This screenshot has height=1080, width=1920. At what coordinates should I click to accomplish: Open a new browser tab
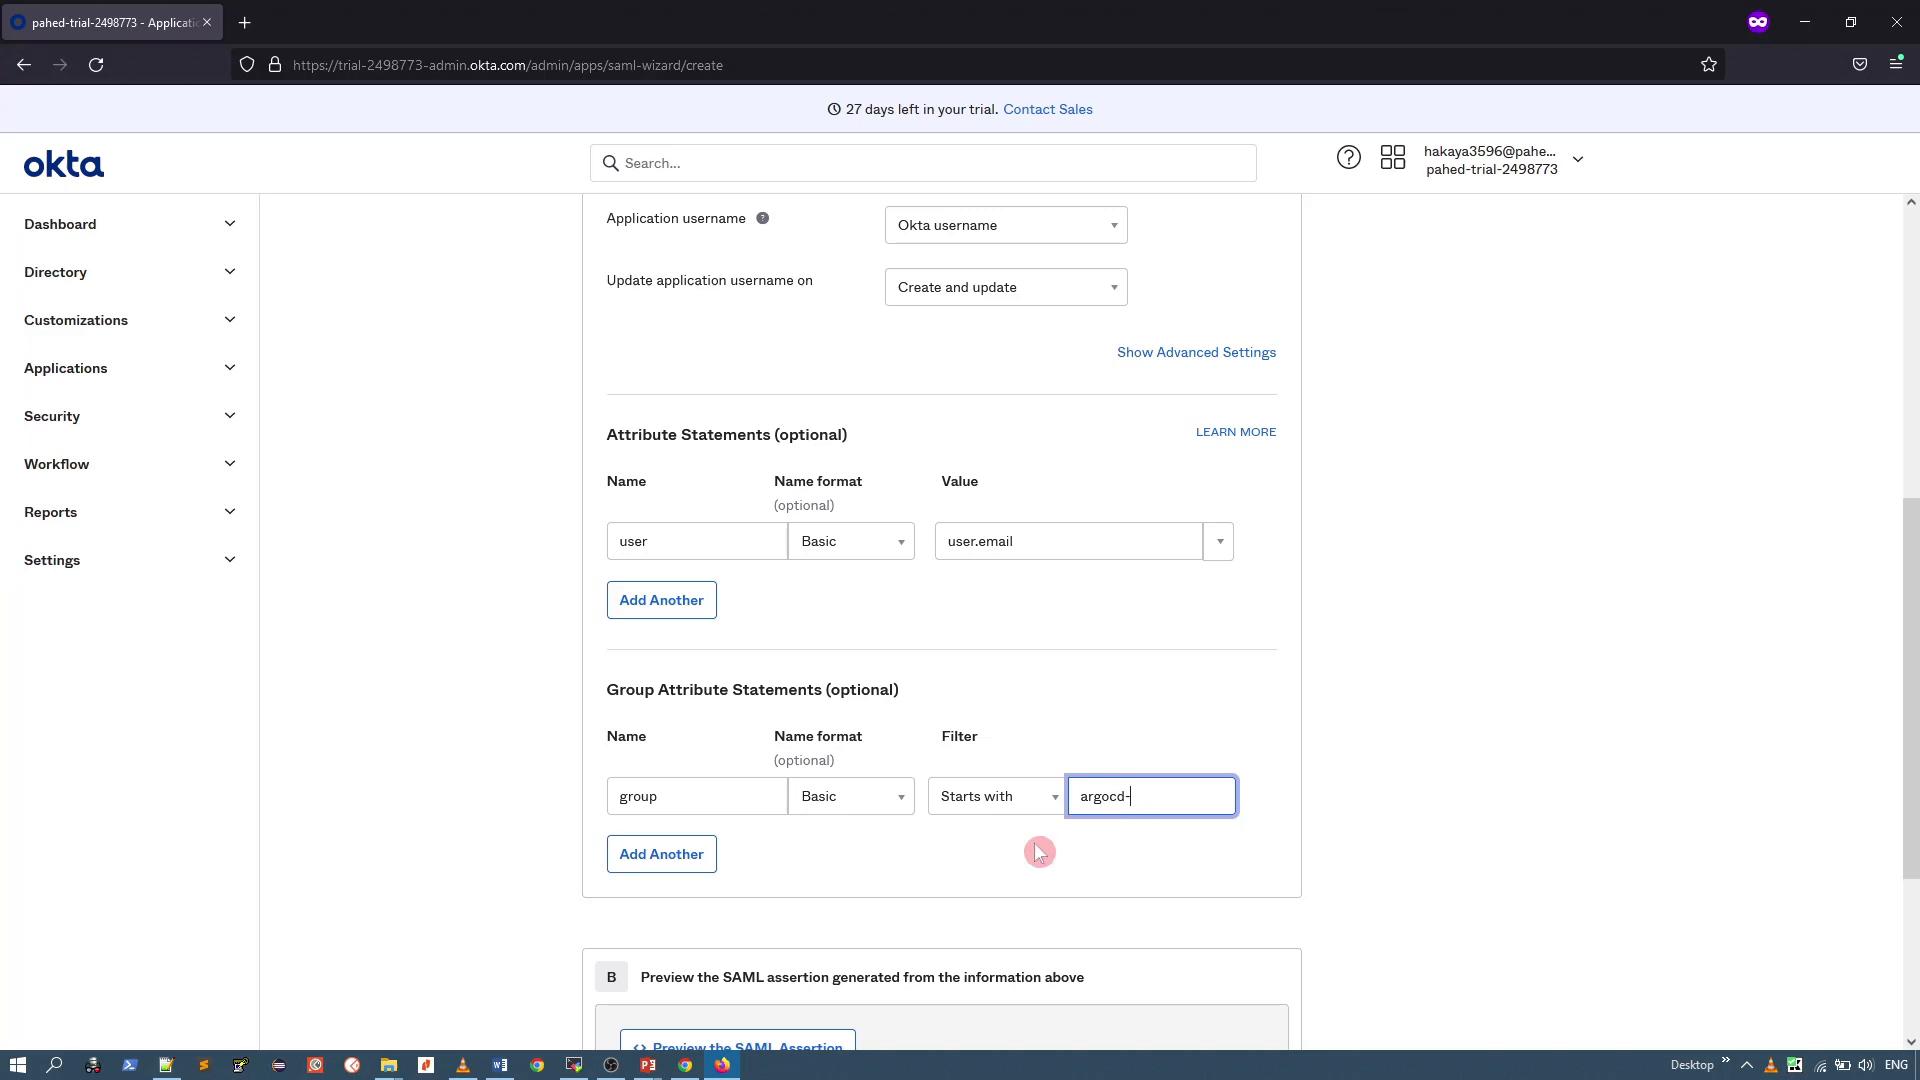245,22
